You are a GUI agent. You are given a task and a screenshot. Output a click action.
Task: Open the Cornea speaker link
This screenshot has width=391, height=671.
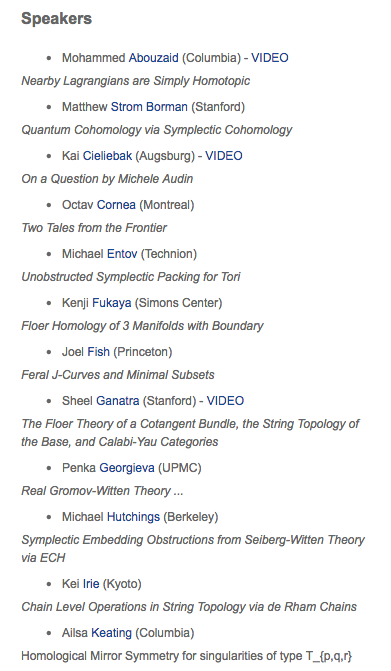click(x=116, y=205)
